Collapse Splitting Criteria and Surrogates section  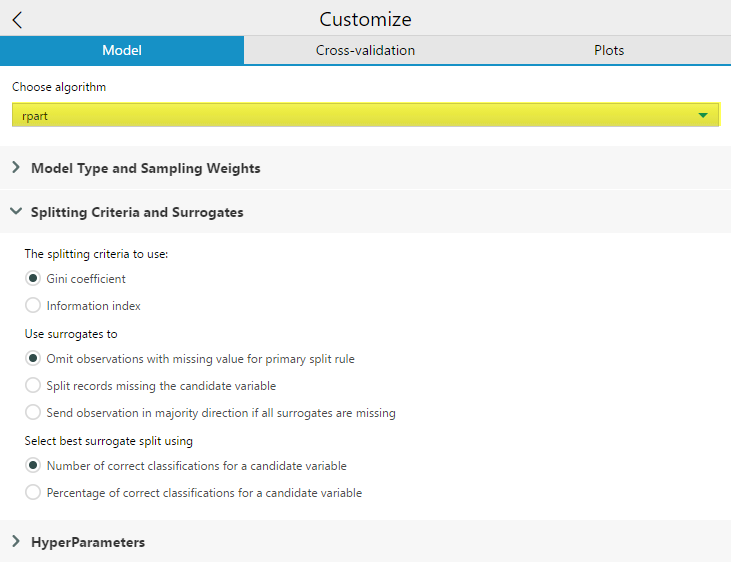137,212
